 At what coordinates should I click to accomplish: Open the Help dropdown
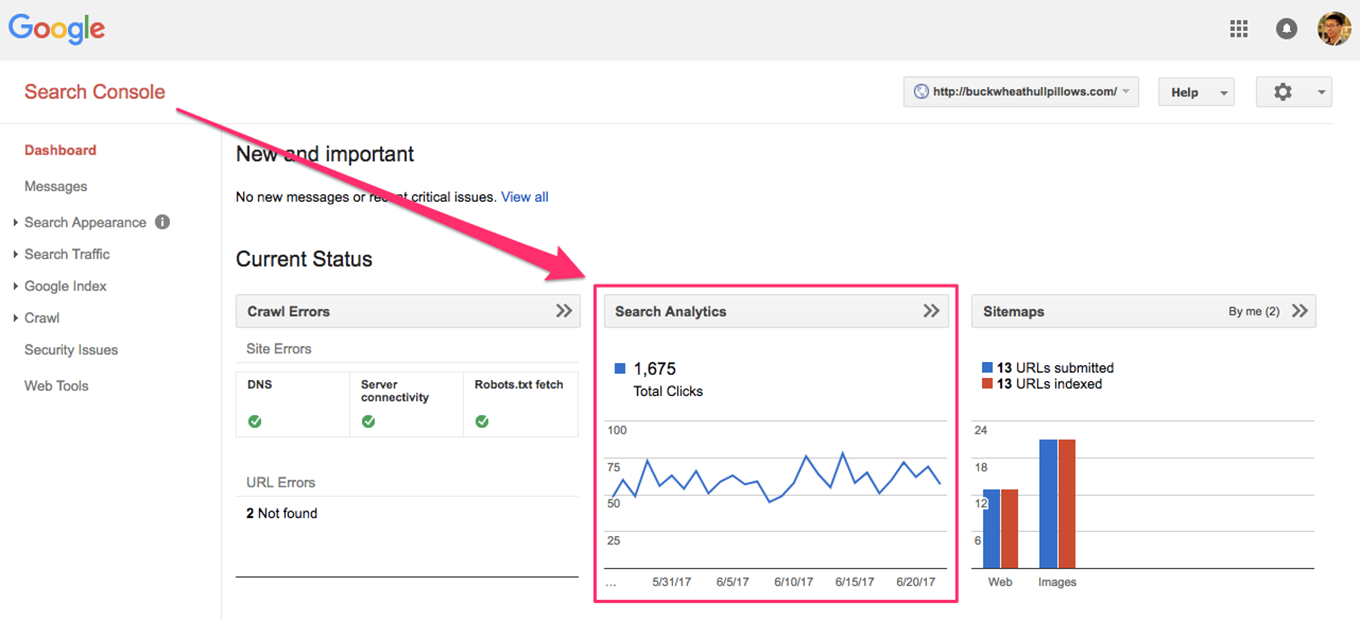pyautogui.click(x=1196, y=92)
